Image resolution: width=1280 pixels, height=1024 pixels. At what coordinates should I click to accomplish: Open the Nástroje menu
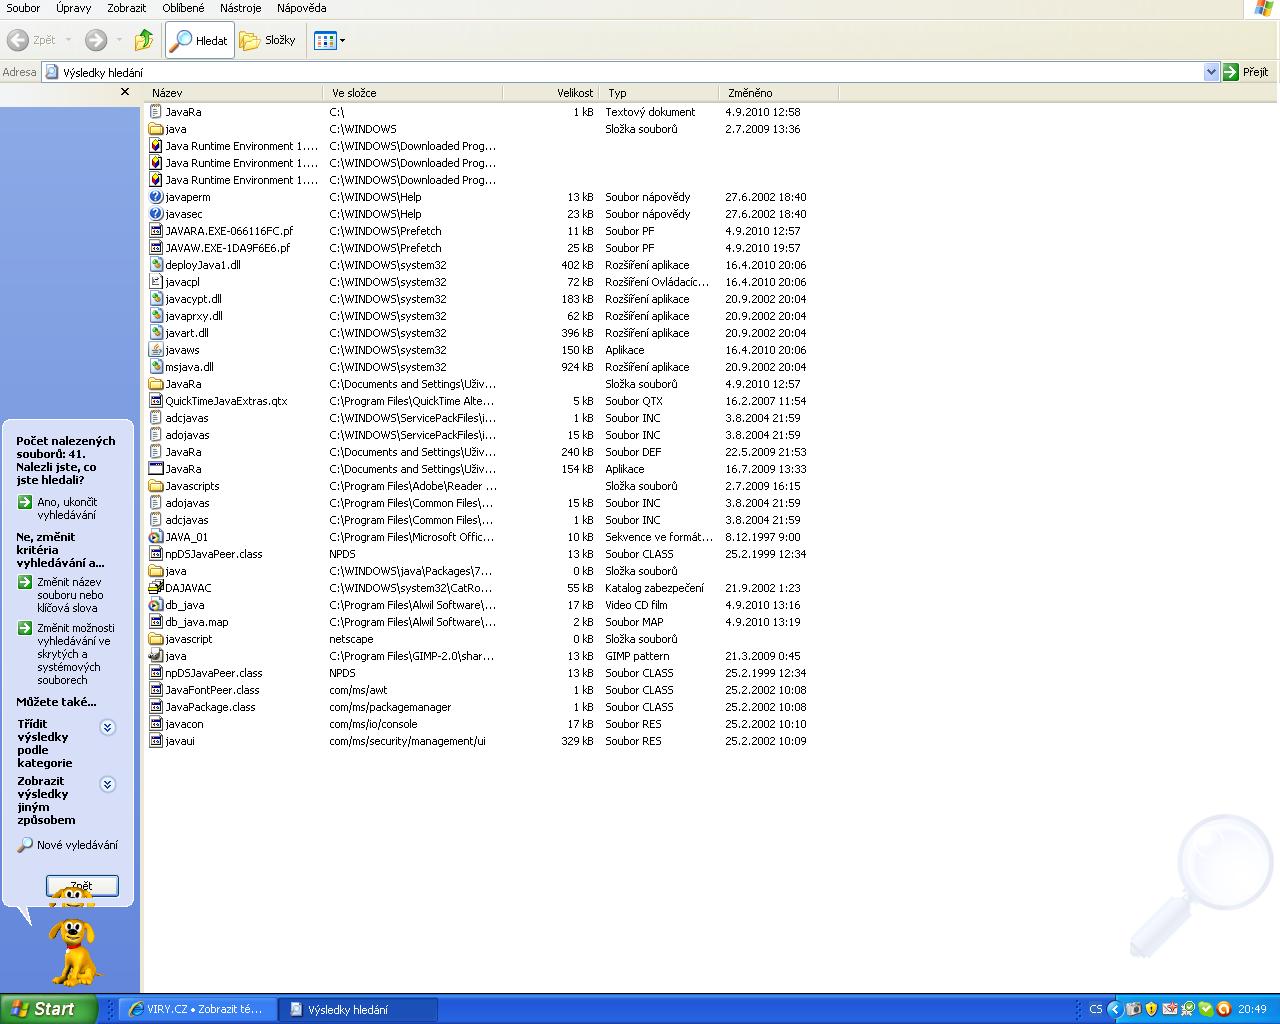tap(240, 8)
